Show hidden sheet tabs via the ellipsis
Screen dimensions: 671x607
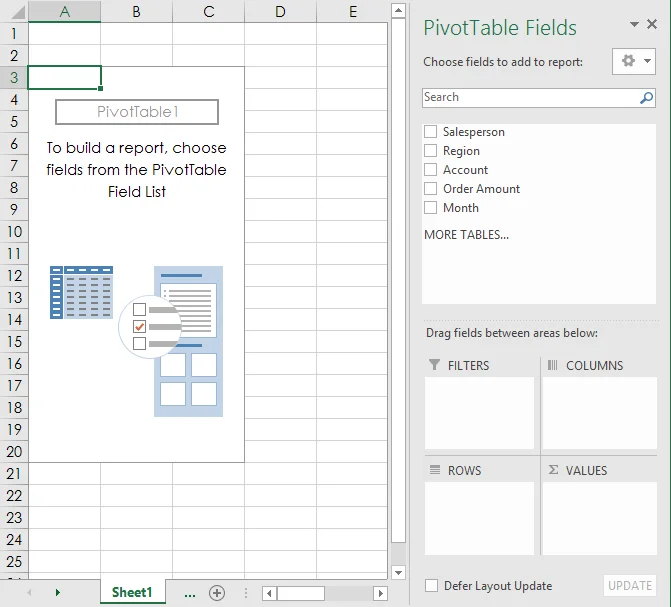(190, 594)
